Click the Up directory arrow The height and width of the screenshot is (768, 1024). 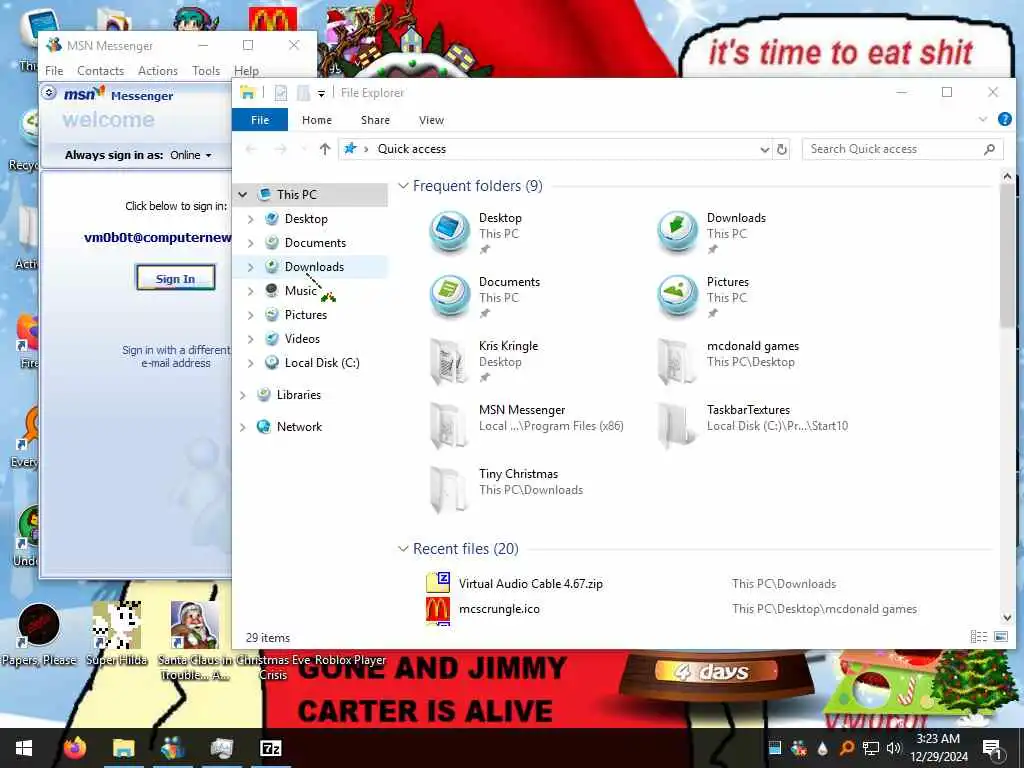[x=325, y=149]
